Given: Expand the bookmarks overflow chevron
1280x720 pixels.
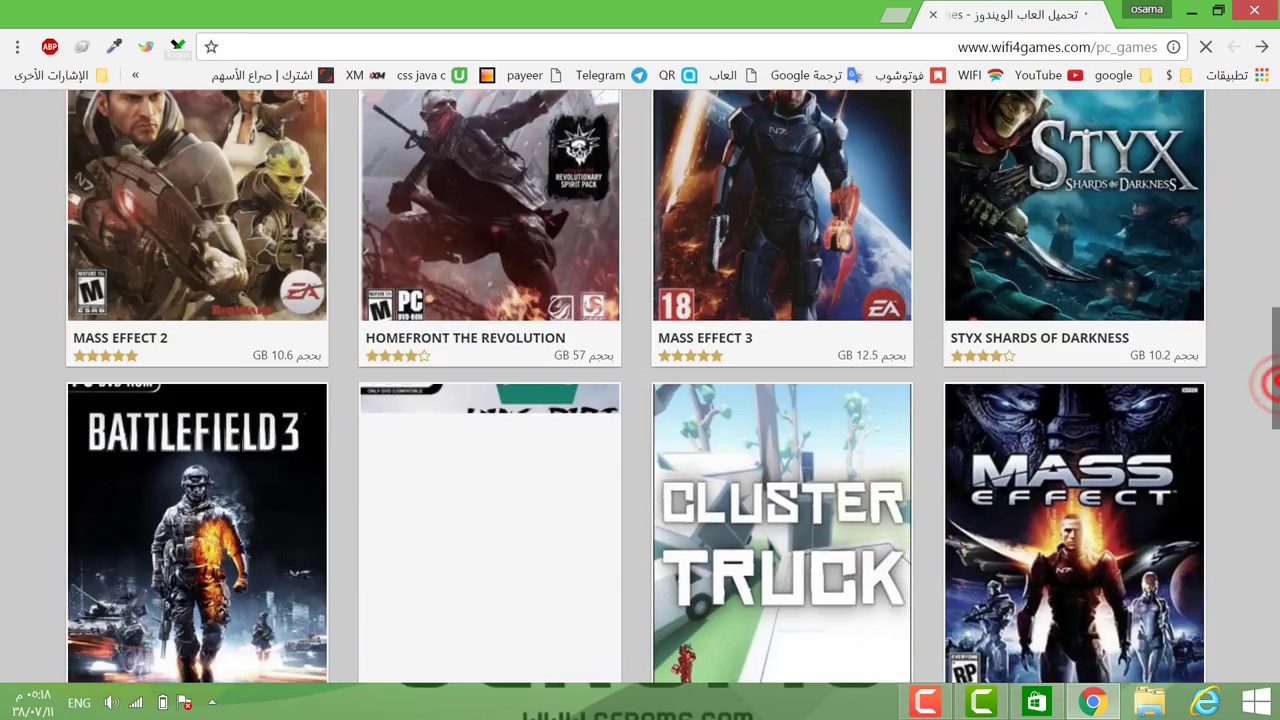Looking at the screenshot, I should point(135,75).
